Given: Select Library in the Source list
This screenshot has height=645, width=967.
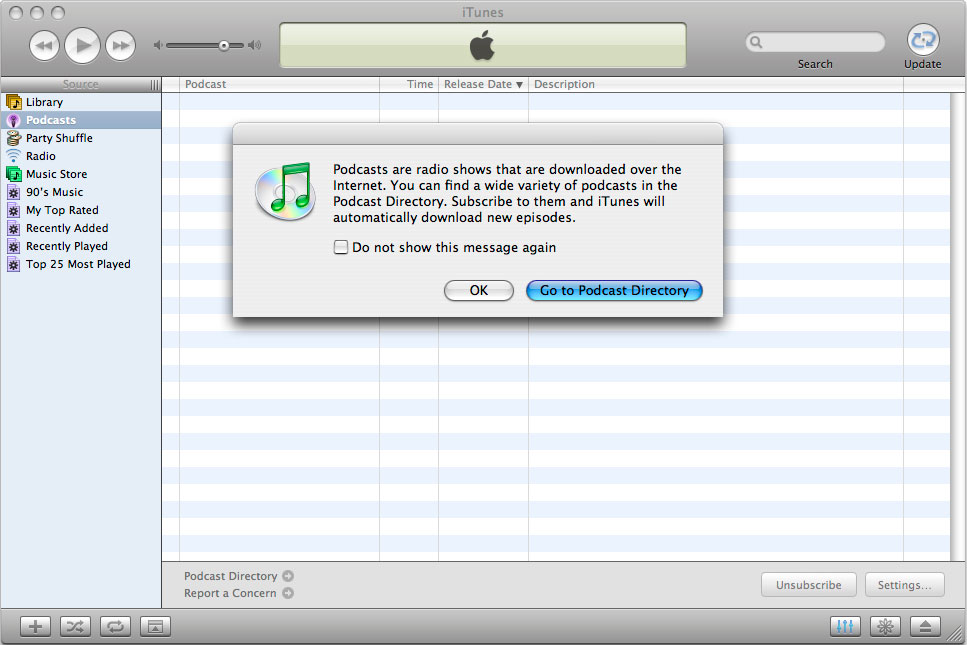Looking at the screenshot, I should (81, 102).
